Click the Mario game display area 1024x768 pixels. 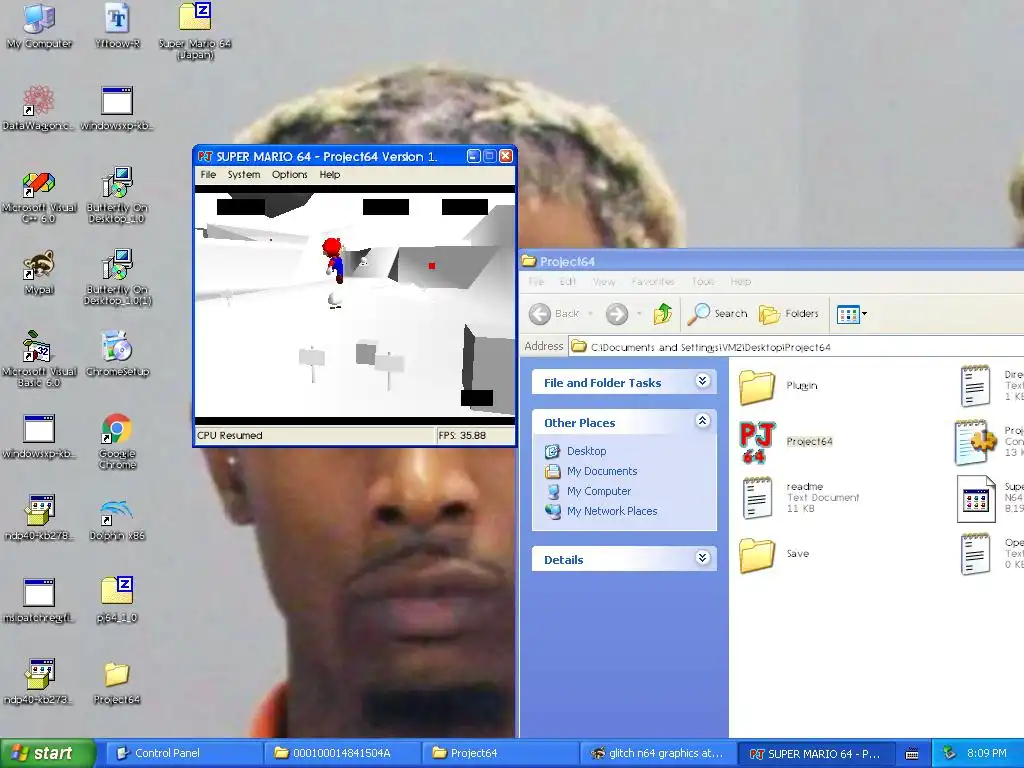click(355, 305)
